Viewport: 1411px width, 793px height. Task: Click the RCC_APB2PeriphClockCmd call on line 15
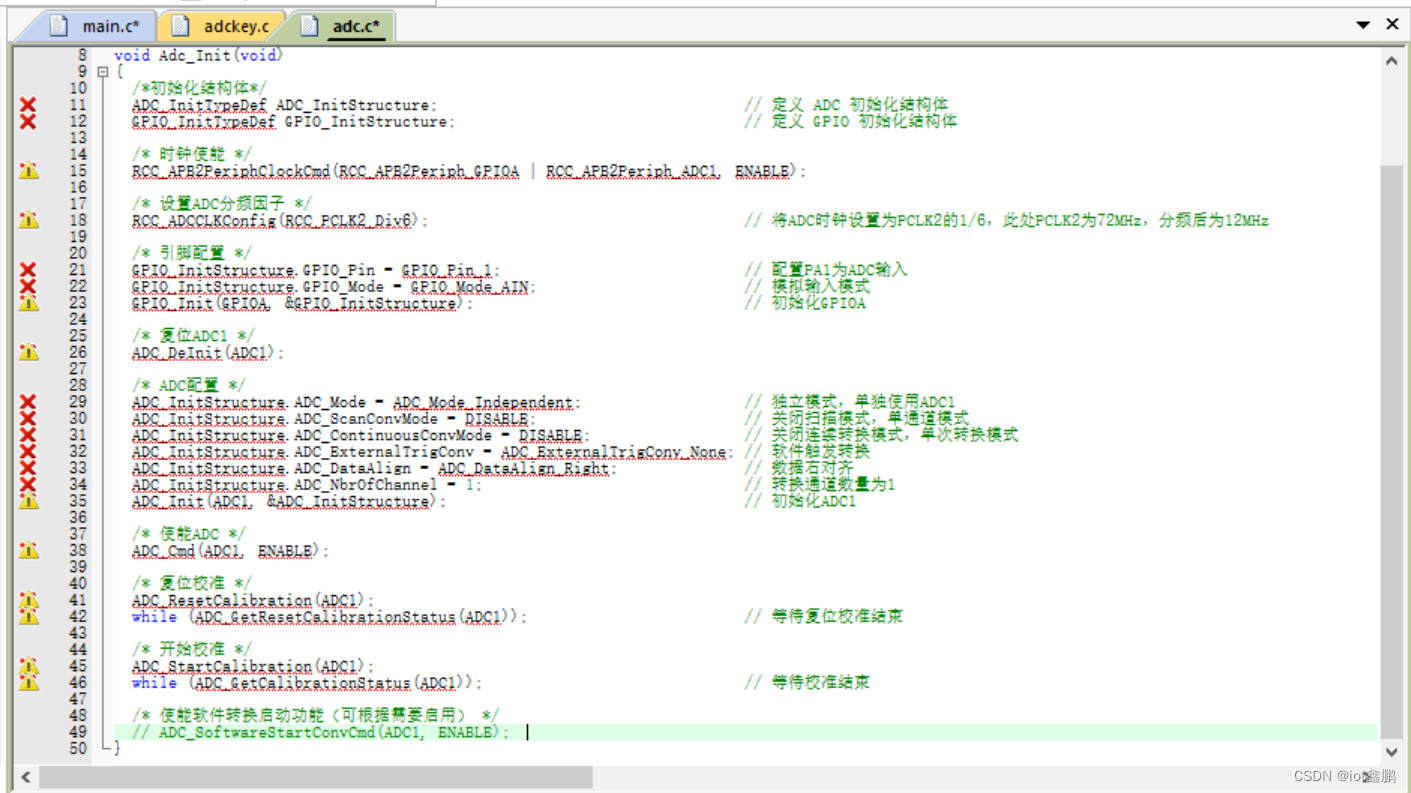coord(468,171)
